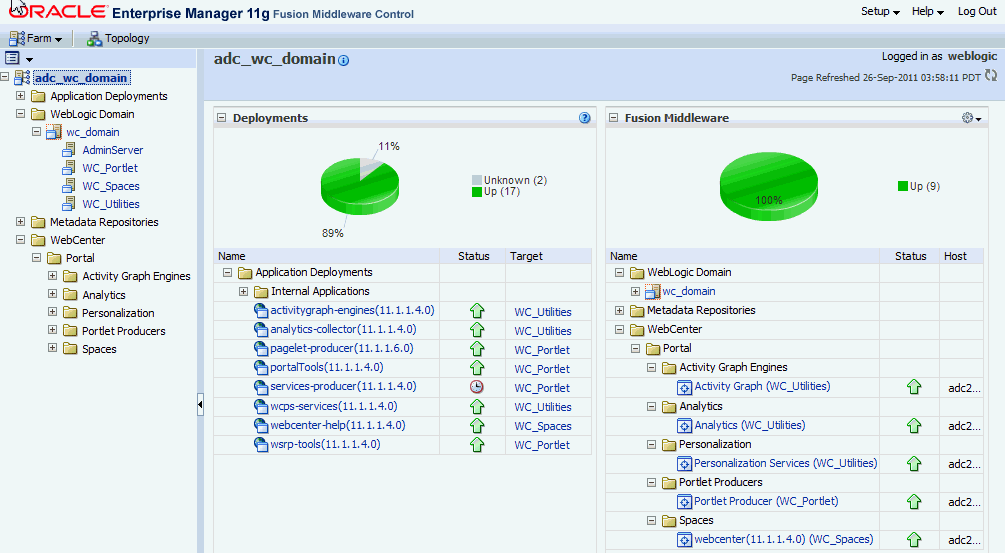1005x553 pixels.
Task: Open the Farm menu
Action: pos(35,38)
